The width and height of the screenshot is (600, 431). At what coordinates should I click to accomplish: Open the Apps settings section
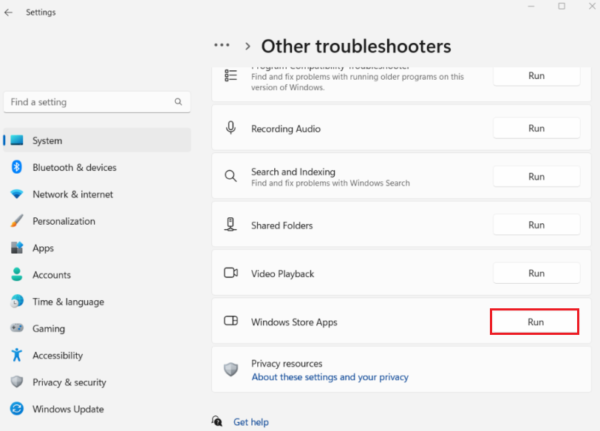(43, 248)
